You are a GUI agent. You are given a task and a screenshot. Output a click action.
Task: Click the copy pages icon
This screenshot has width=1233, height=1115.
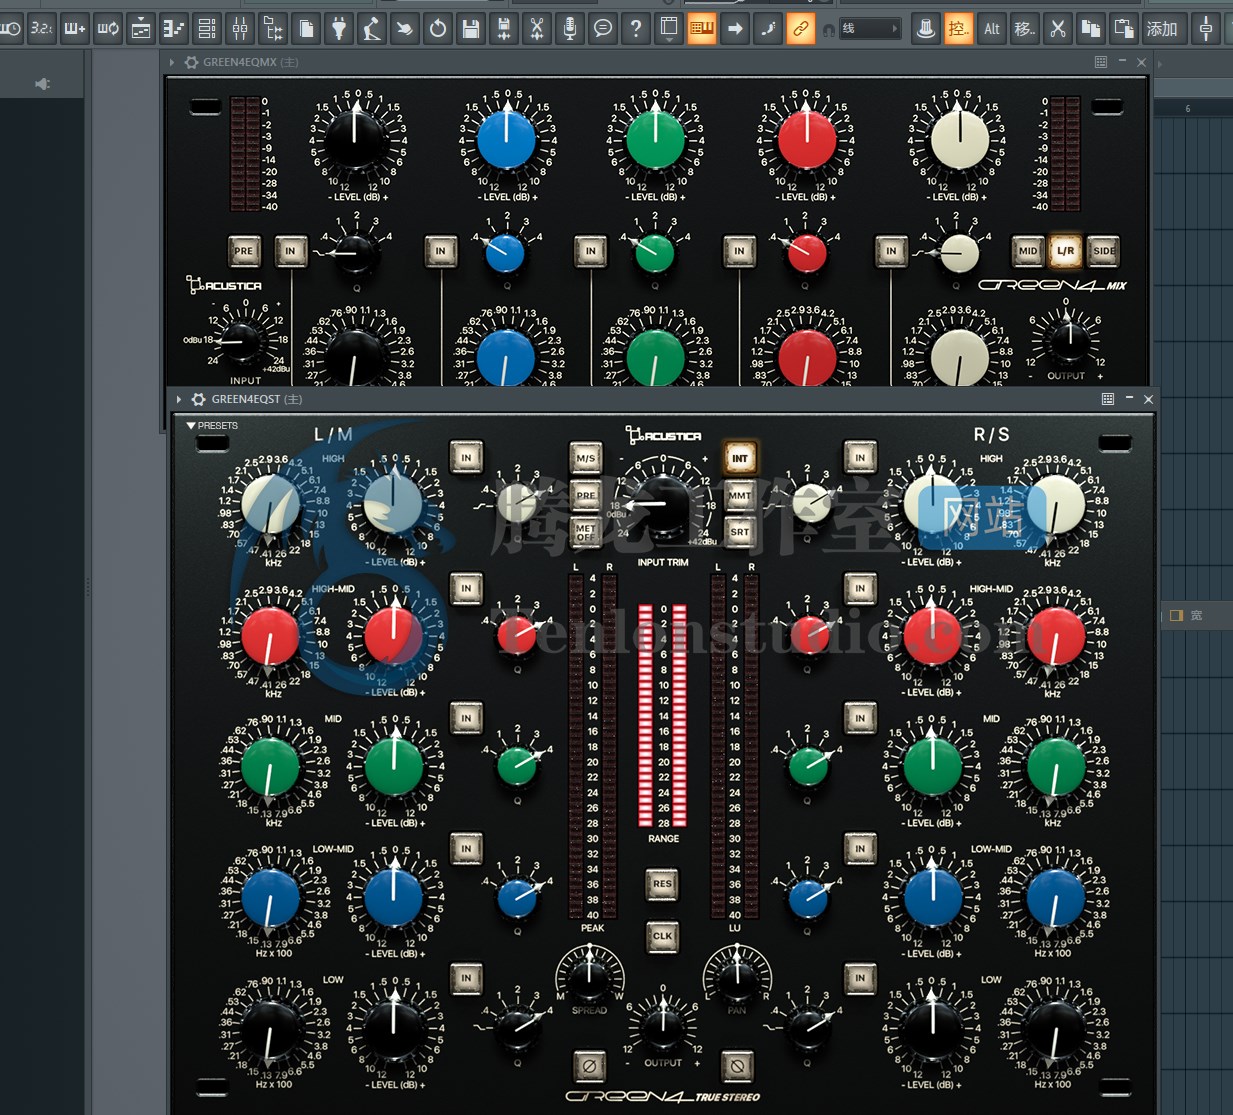1091,29
